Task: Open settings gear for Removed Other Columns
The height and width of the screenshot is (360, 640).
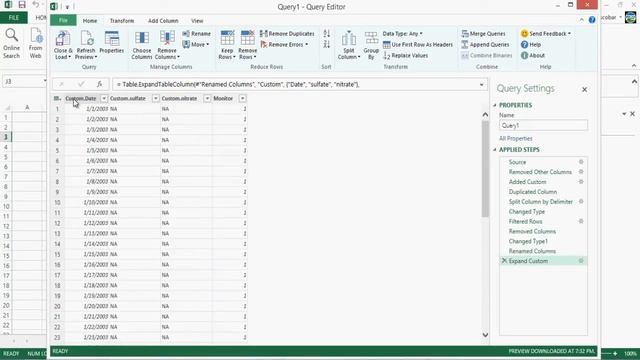Action: [x=581, y=172]
